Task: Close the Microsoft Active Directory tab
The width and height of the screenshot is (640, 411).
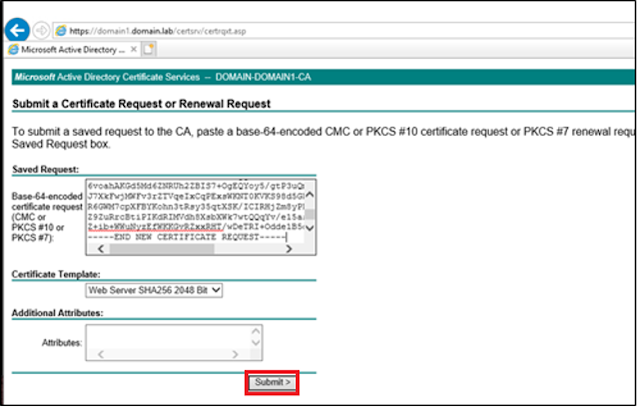Action: tap(133, 49)
